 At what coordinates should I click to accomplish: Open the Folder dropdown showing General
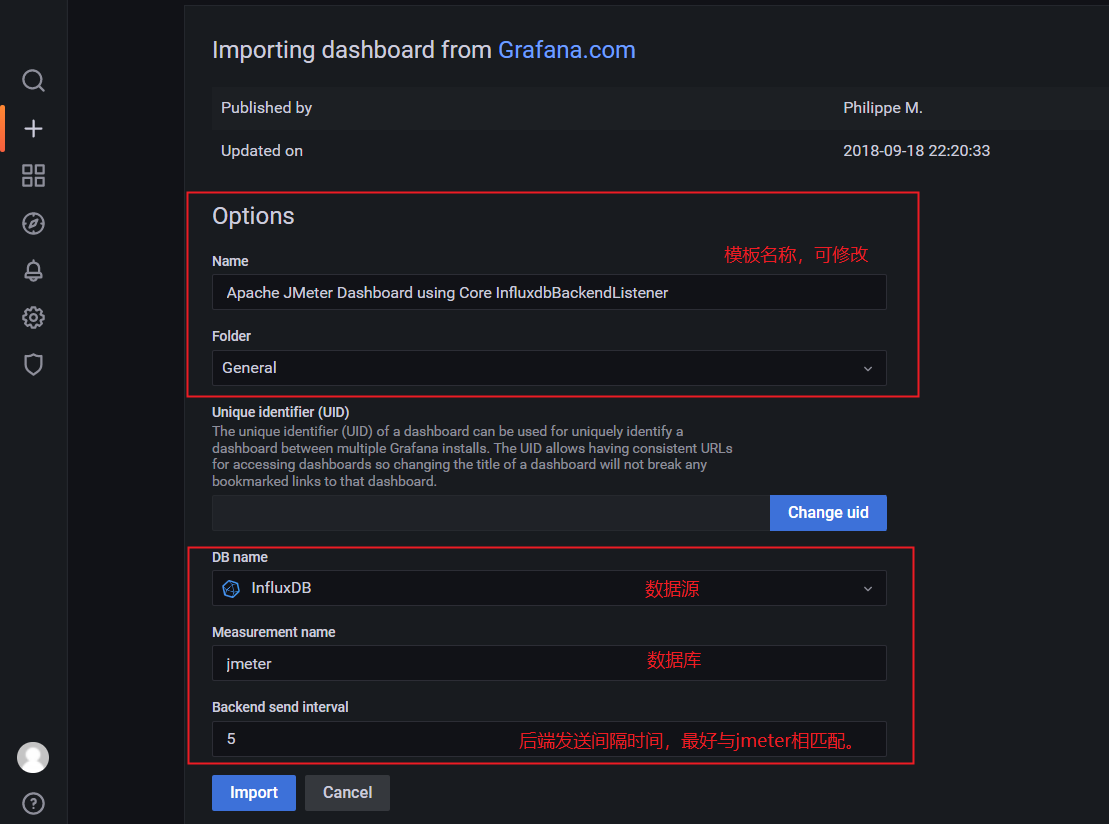[x=549, y=368]
